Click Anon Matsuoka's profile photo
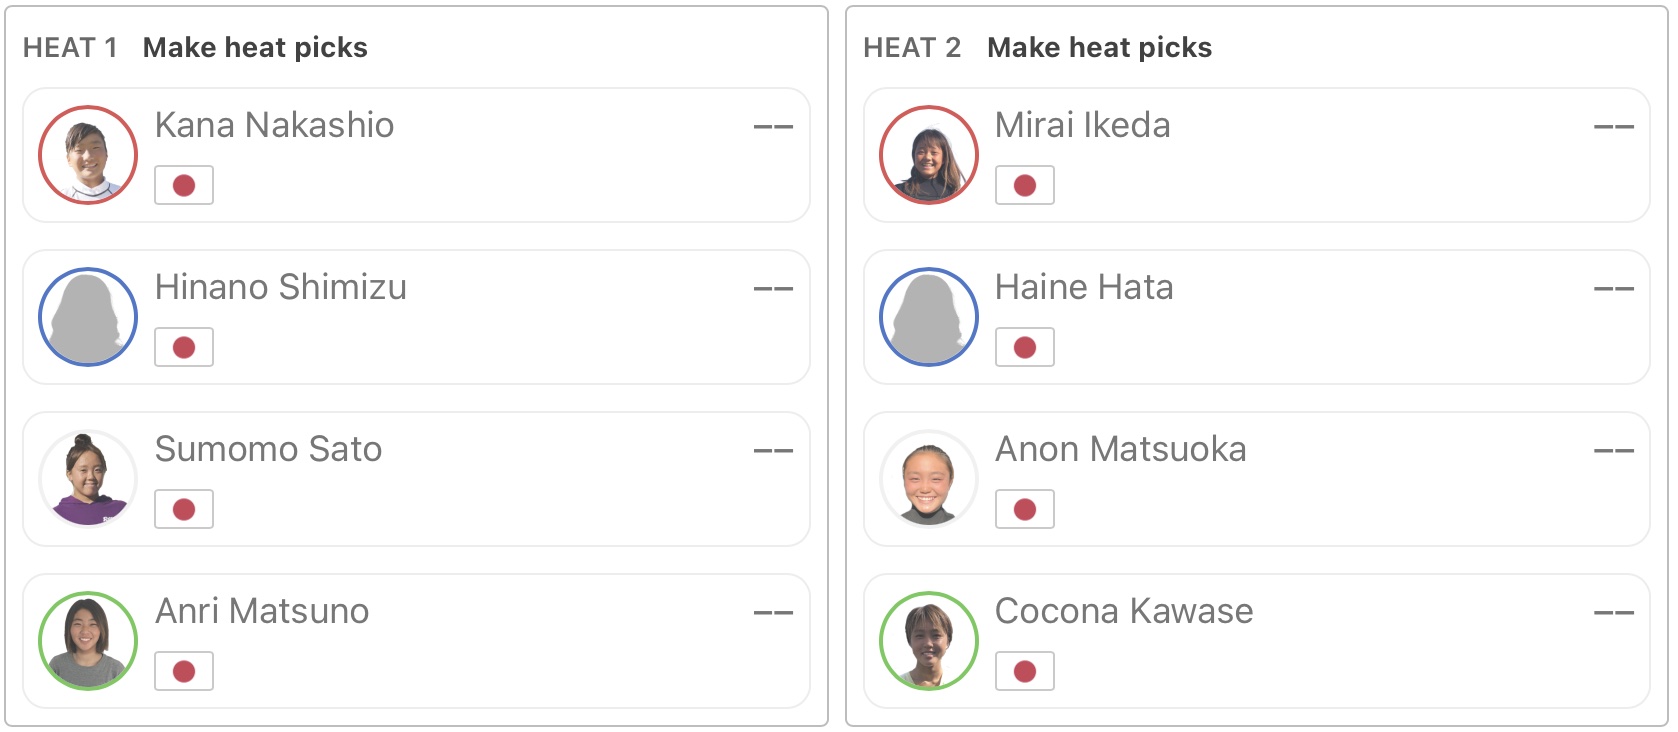 928,479
